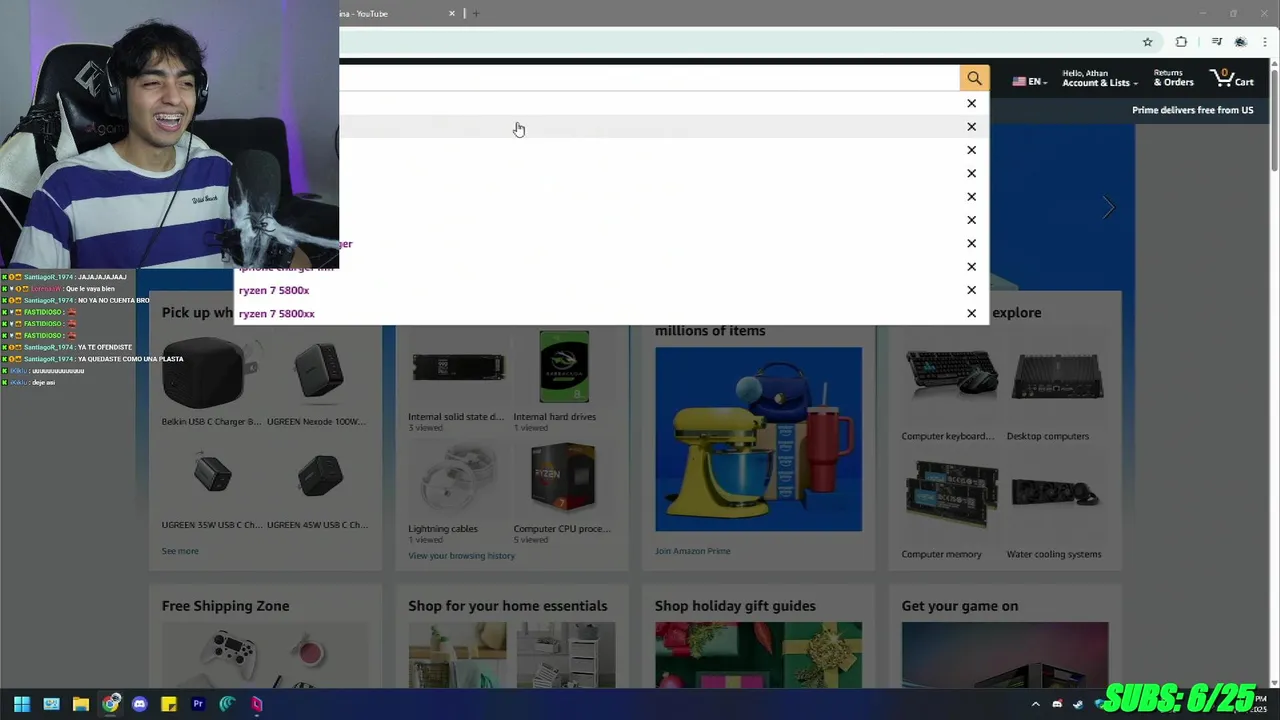Open the taskbar widgets icon beside Start
This screenshot has width=1280, height=720.
(x=51, y=704)
